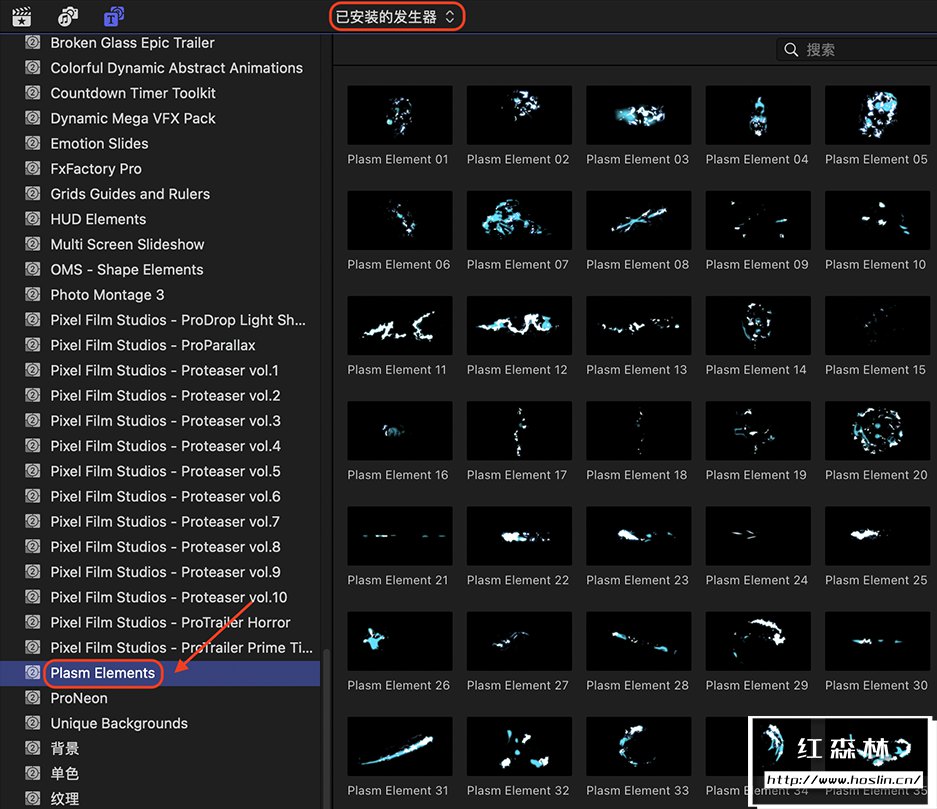Click the icon beside Emotion Slides

pos(33,143)
